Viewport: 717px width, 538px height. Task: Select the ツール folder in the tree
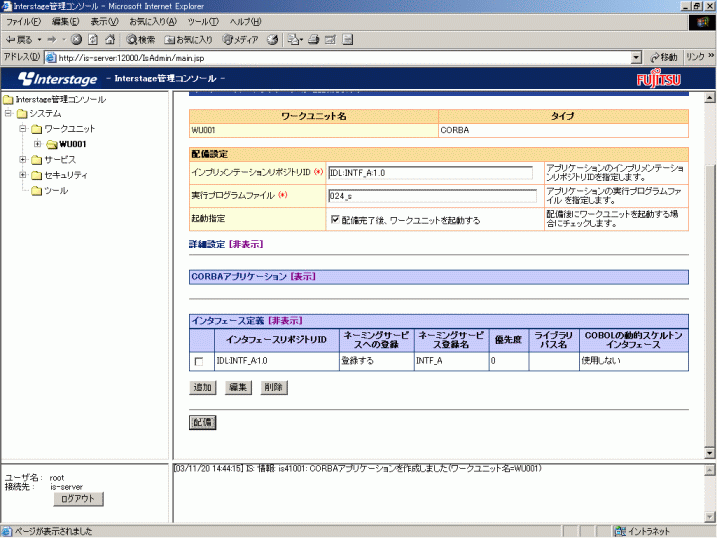tap(50, 191)
